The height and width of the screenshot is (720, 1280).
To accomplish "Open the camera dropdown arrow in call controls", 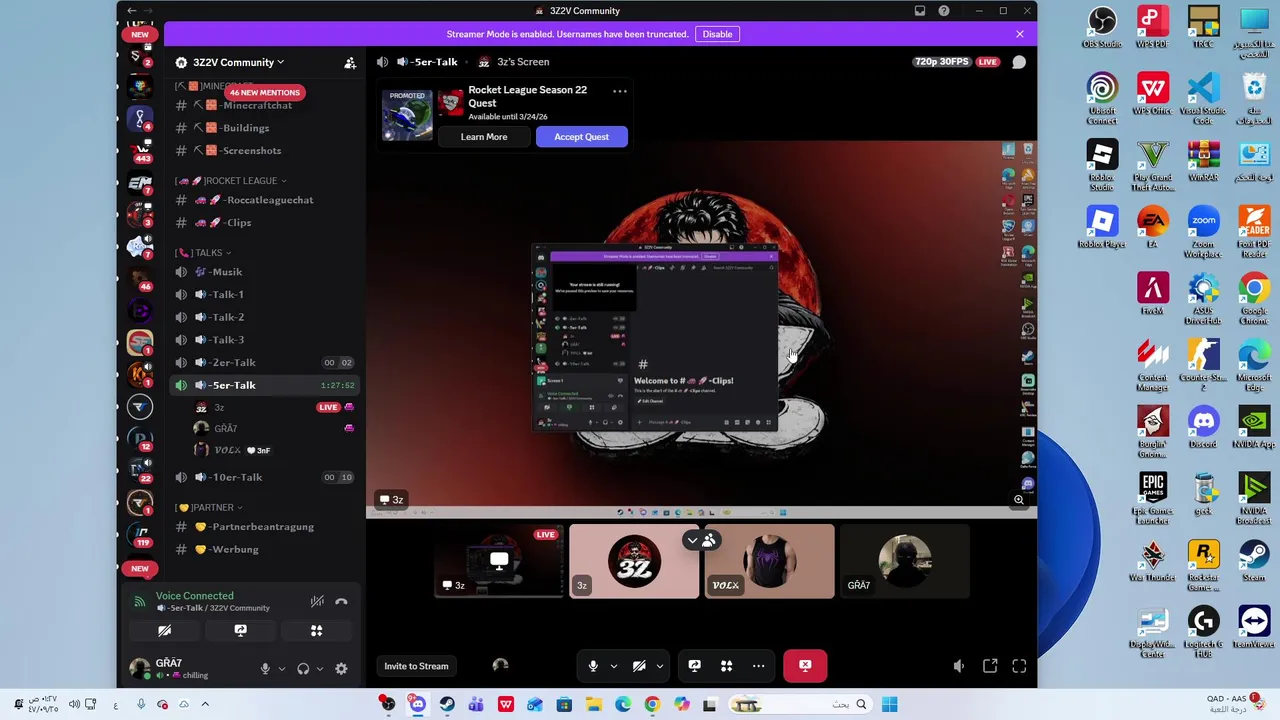I will pos(660,666).
